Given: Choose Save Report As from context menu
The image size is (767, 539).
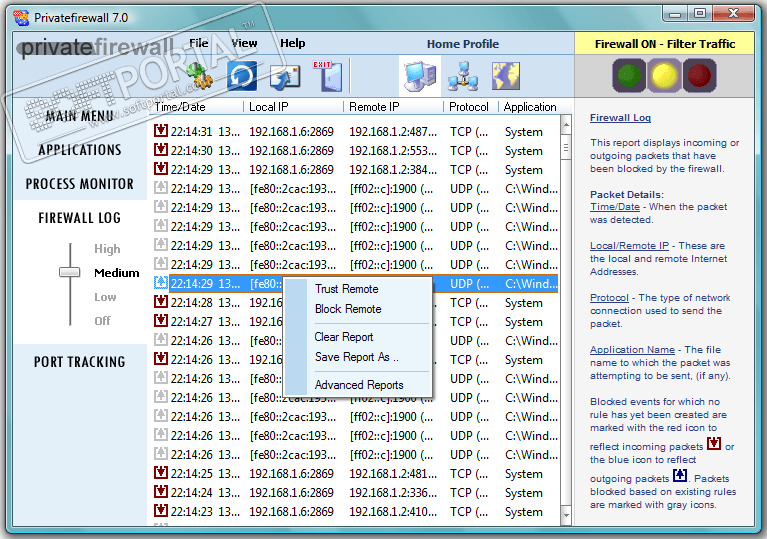Looking at the screenshot, I should pos(357,357).
